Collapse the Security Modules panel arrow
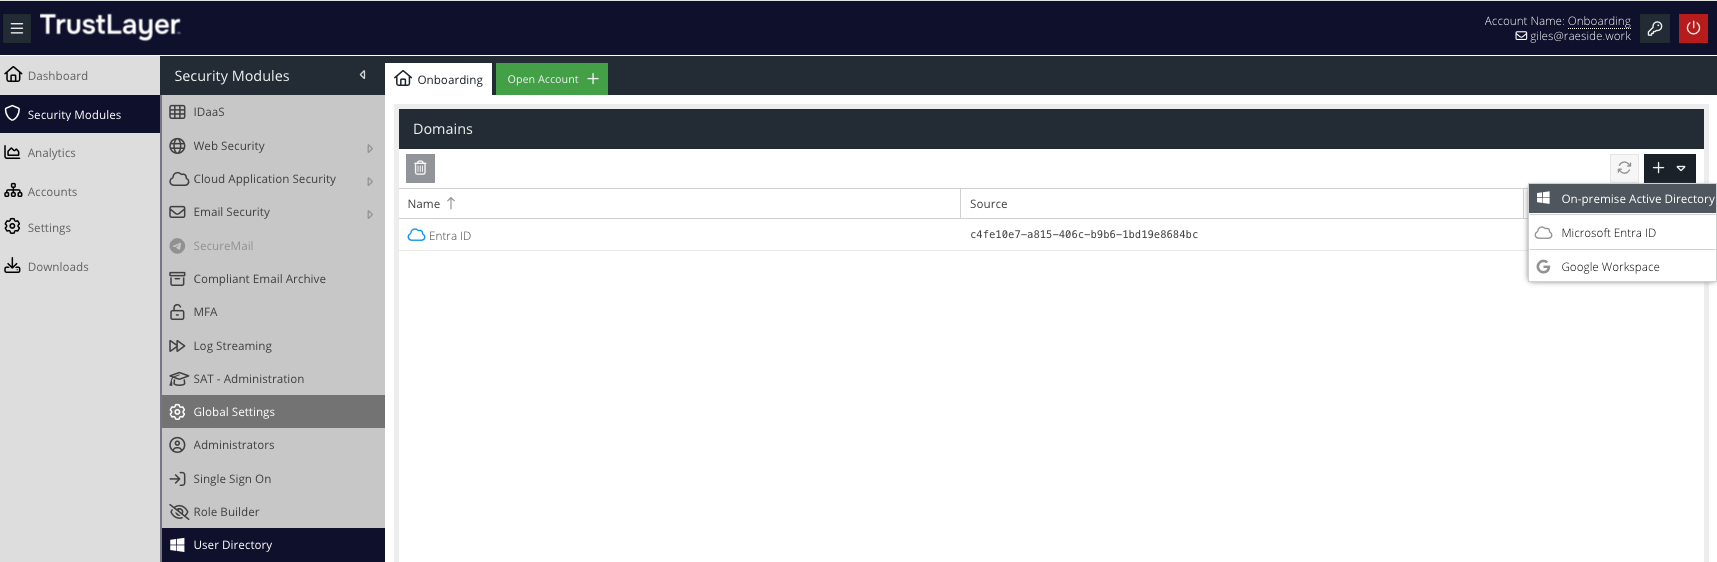Viewport: 1717px width, 562px height. [363, 75]
